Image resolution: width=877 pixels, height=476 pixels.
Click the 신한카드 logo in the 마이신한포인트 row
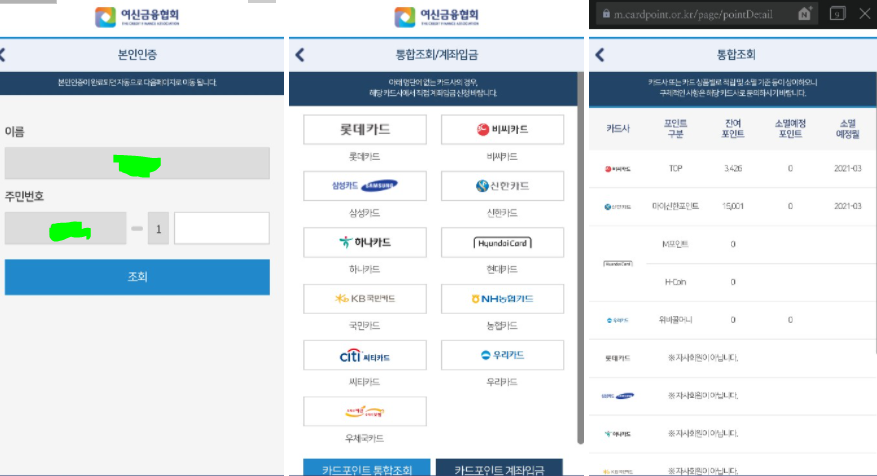(617, 206)
